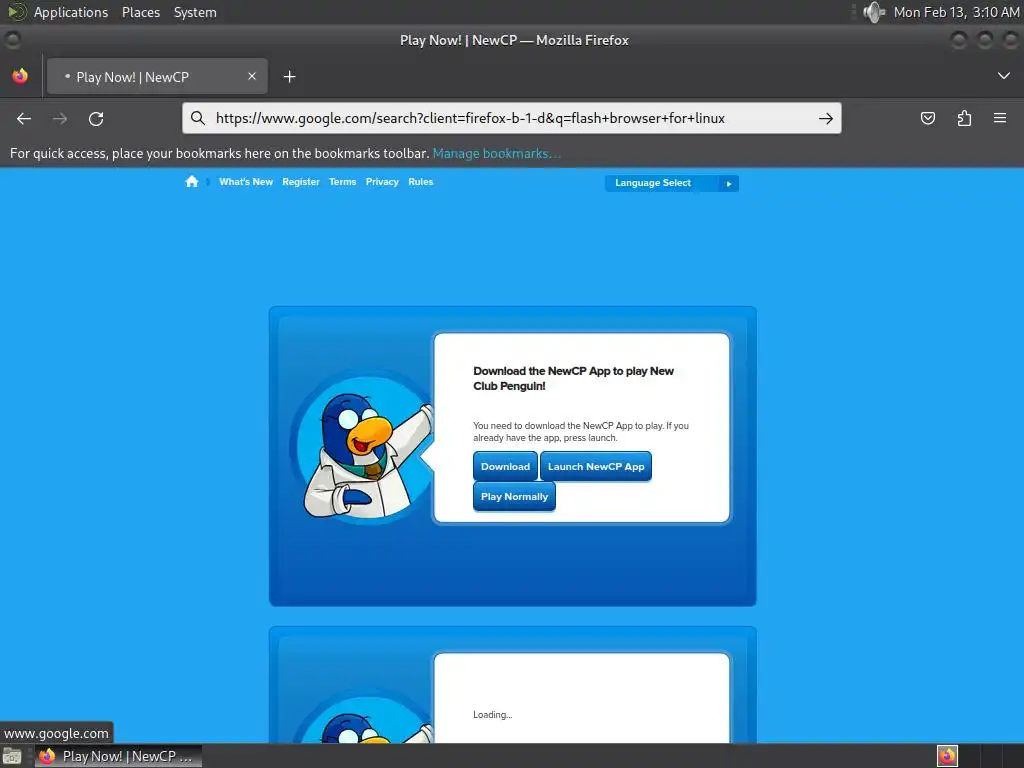Open the Save to Pocket icon
This screenshot has width=1024, height=768.
[x=927, y=118]
